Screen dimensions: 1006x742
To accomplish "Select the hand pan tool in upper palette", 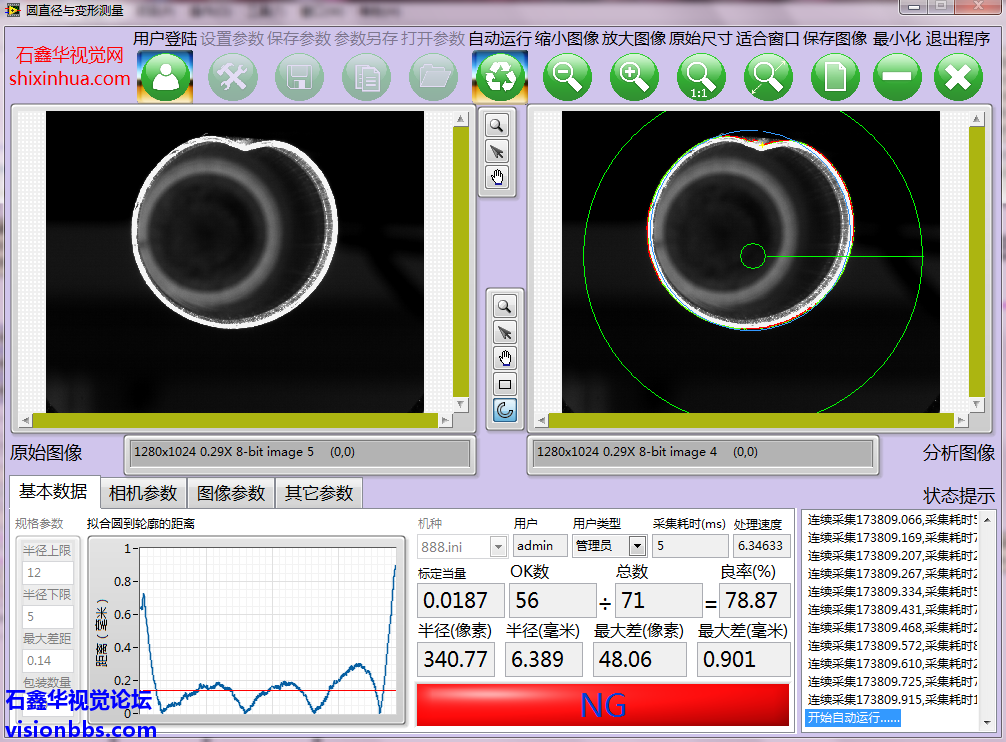I will [497, 178].
